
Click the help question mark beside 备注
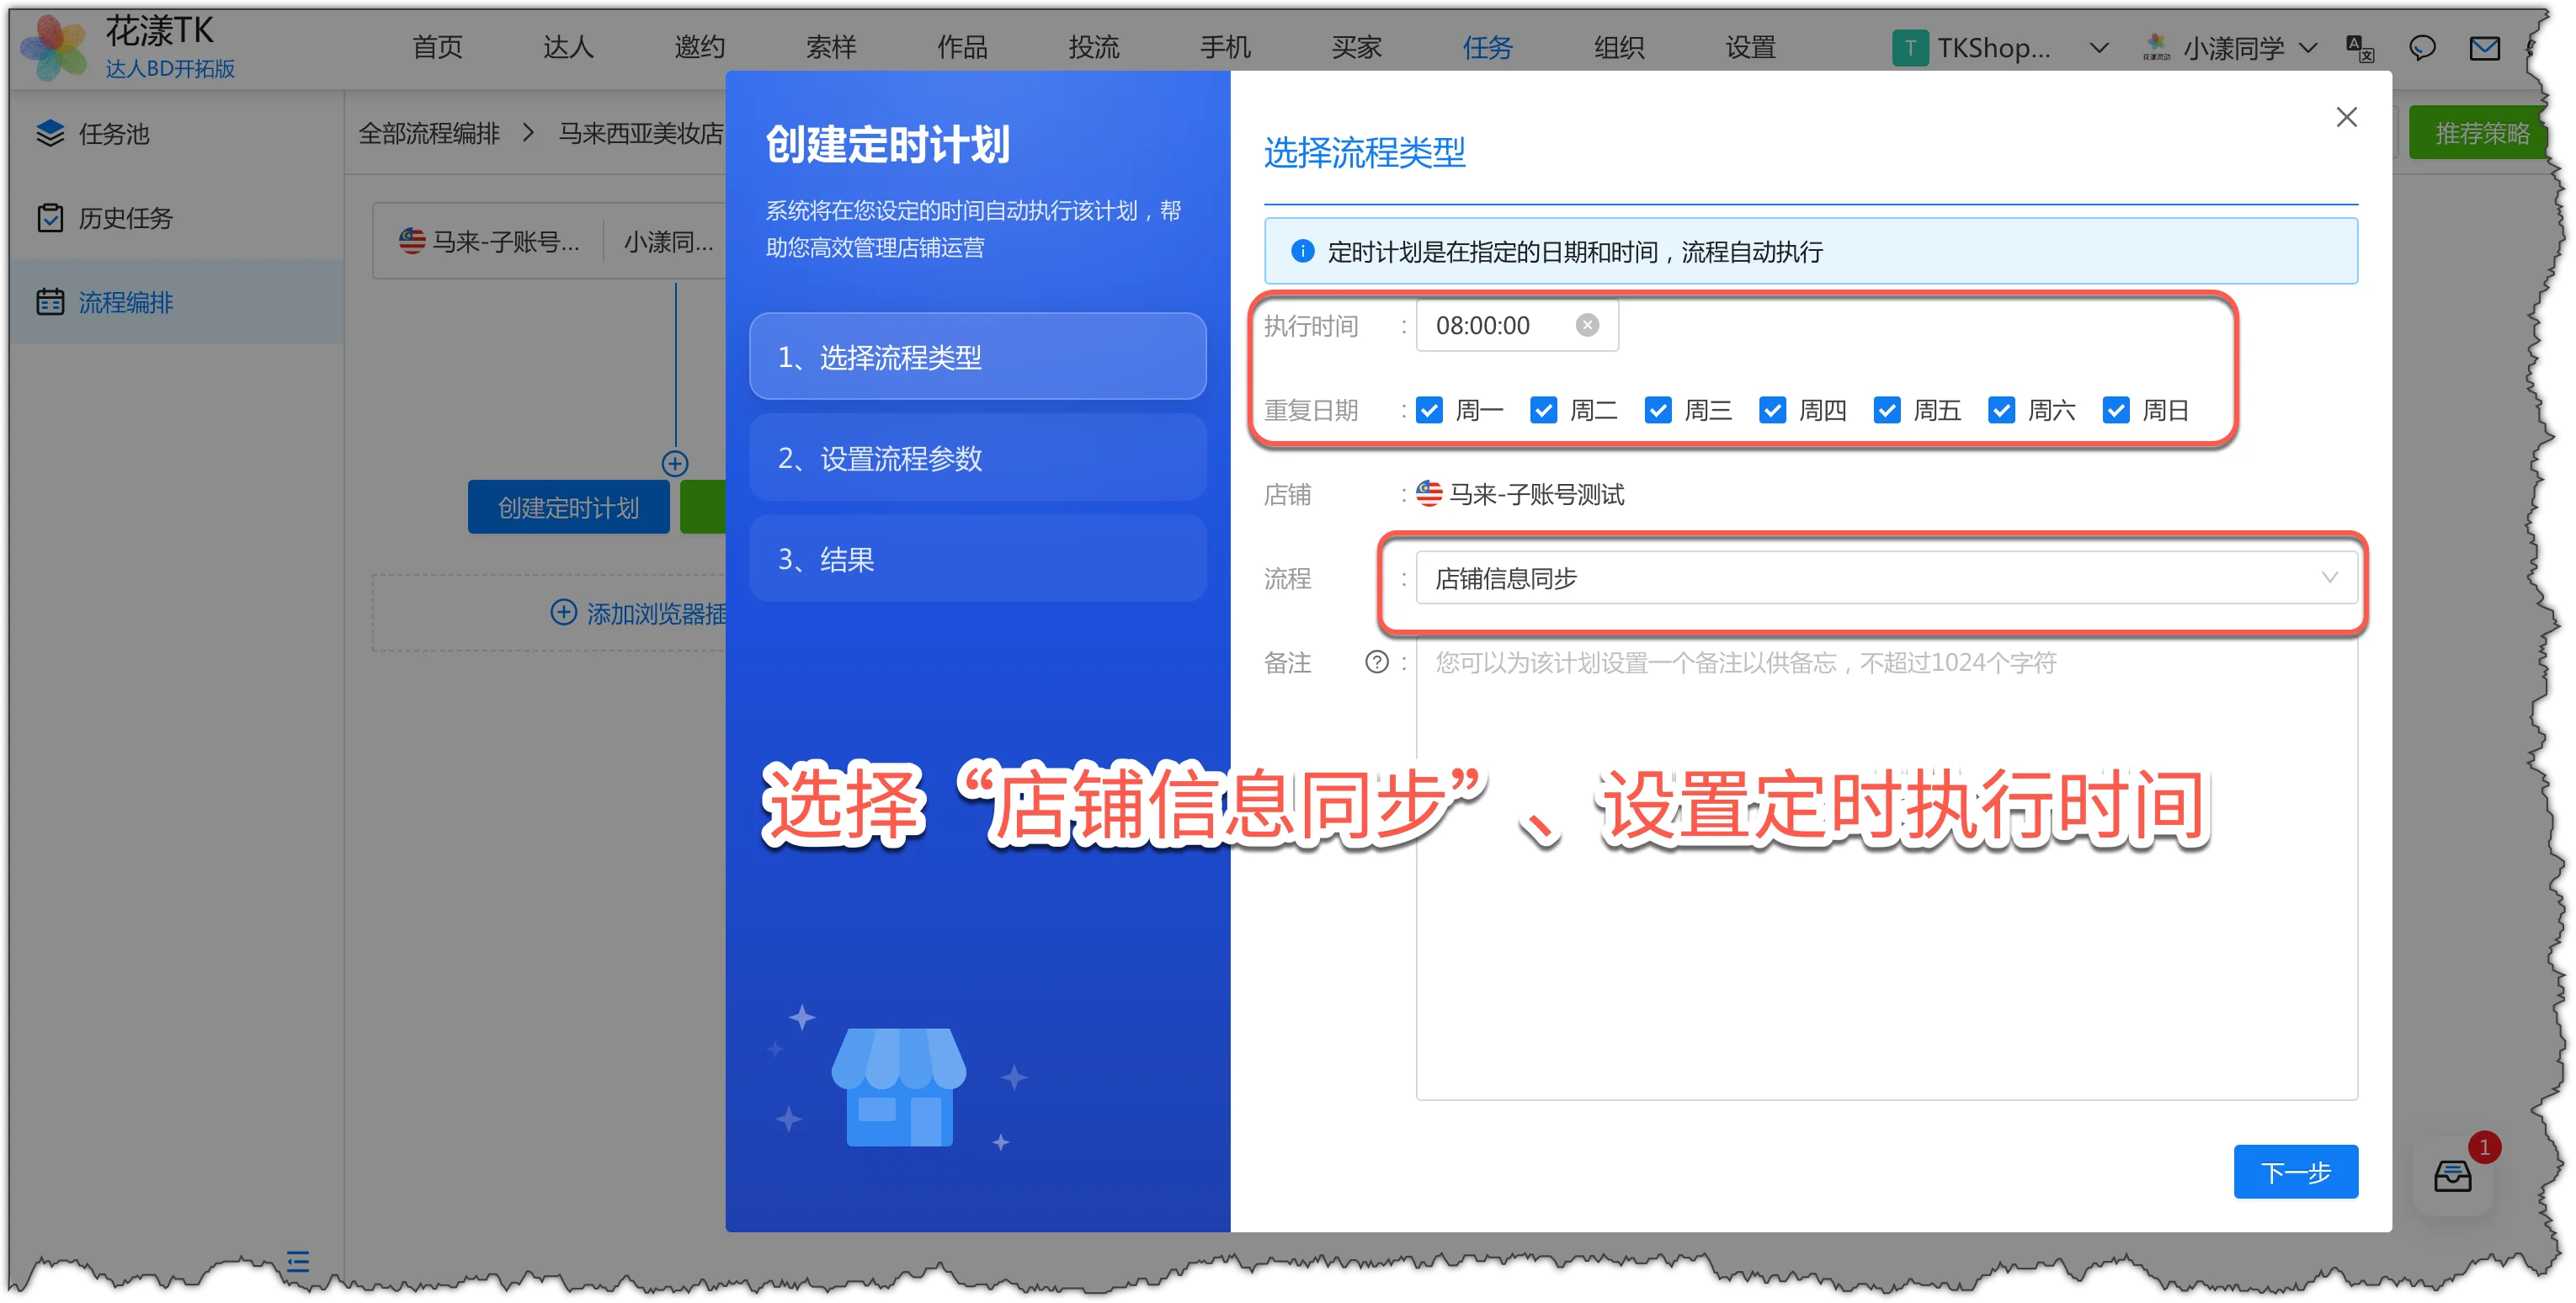(x=1377, y=662)
